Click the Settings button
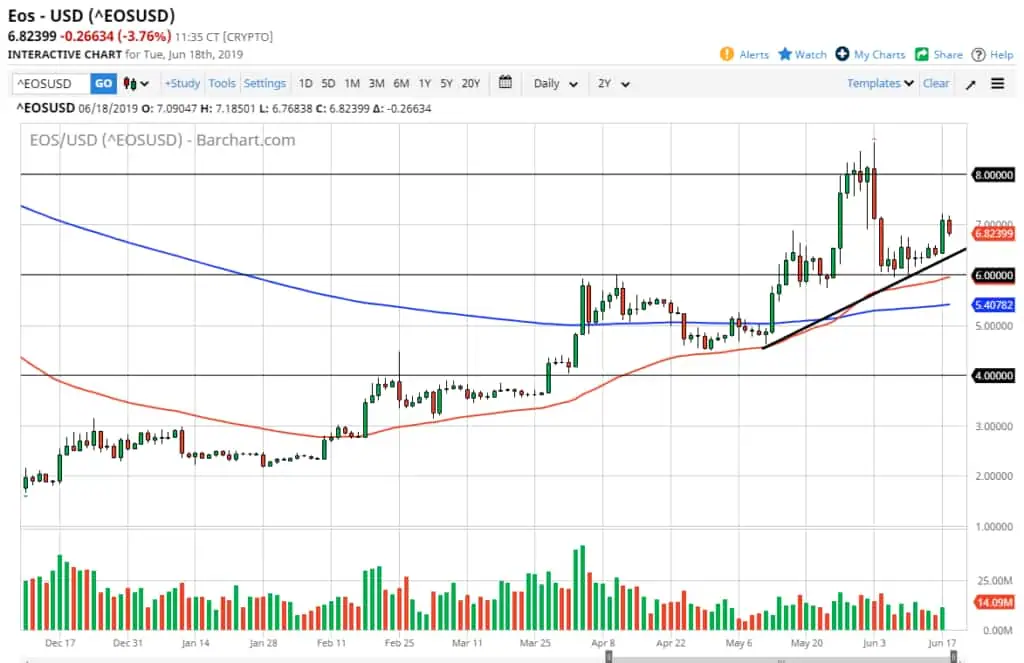This screenshot has width=1024, height=663. [x=265, y=84]
